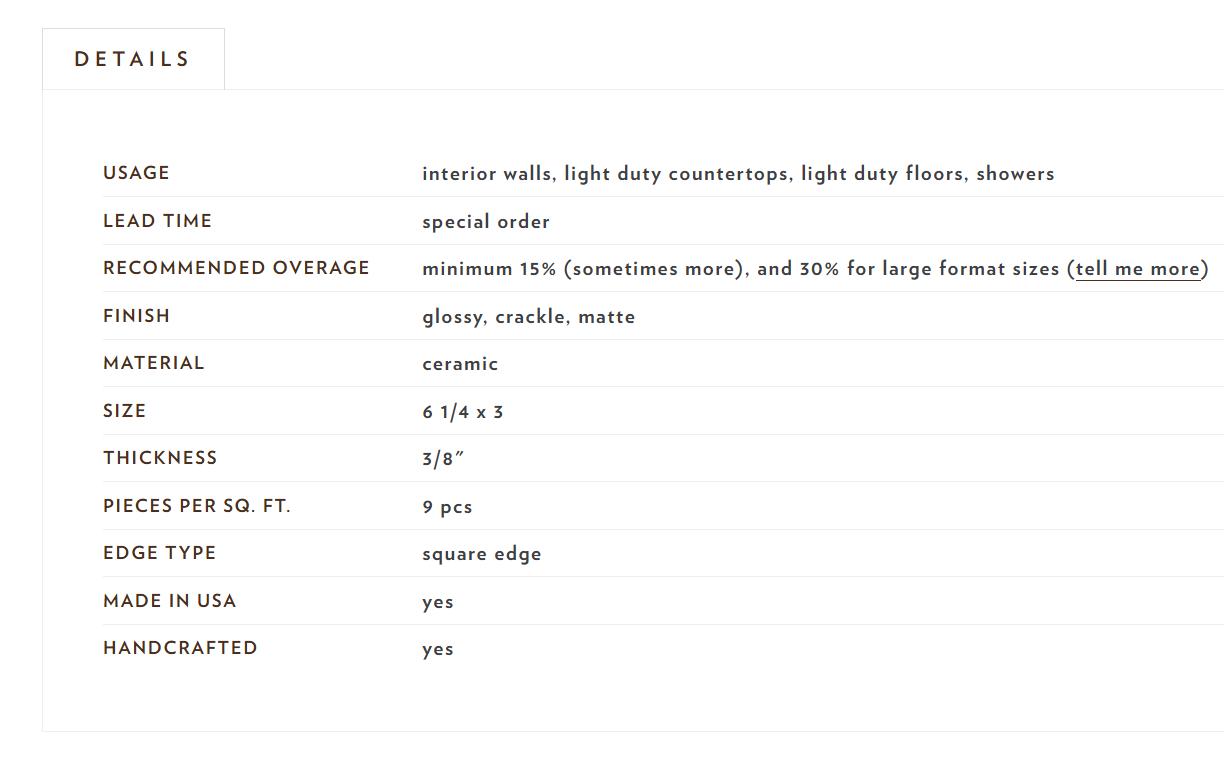
Task: Click the Material label
Action: coord(153,363)
